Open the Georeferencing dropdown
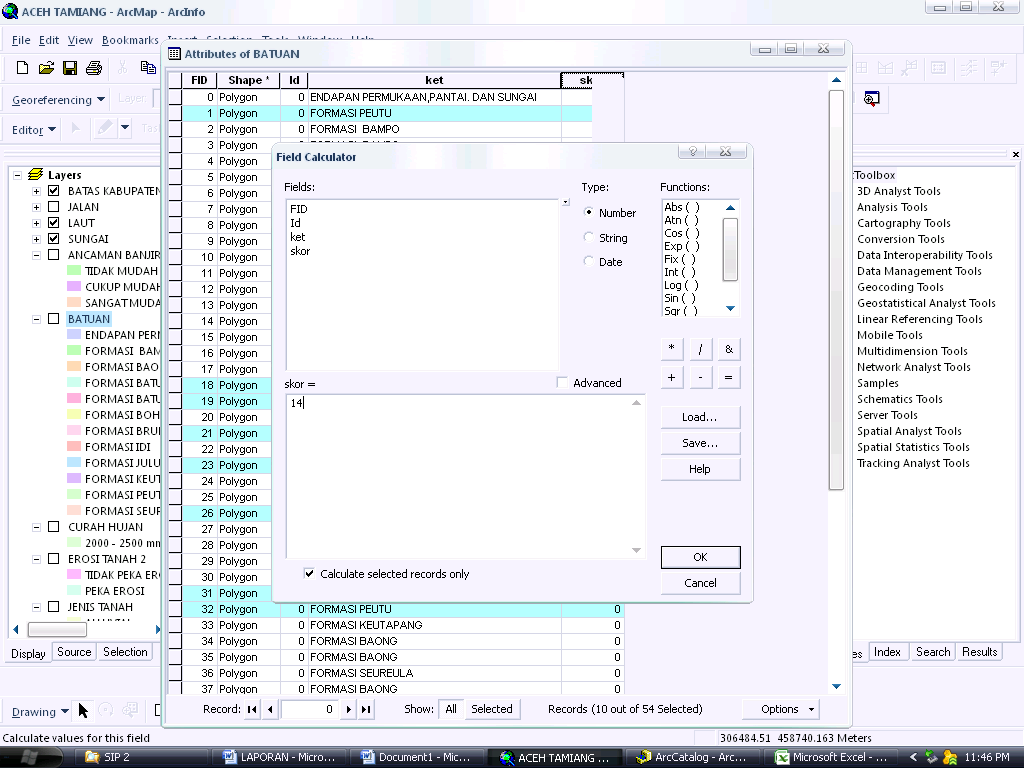1024x768 pixels. [100, 99]
